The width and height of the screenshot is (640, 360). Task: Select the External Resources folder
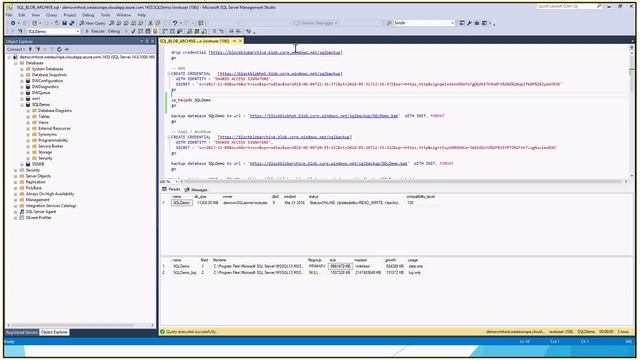tap(54, 129)
